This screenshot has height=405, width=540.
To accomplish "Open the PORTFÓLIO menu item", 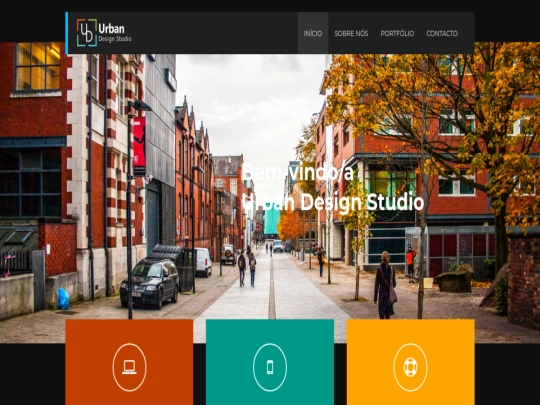I will (x=397, y=33).
